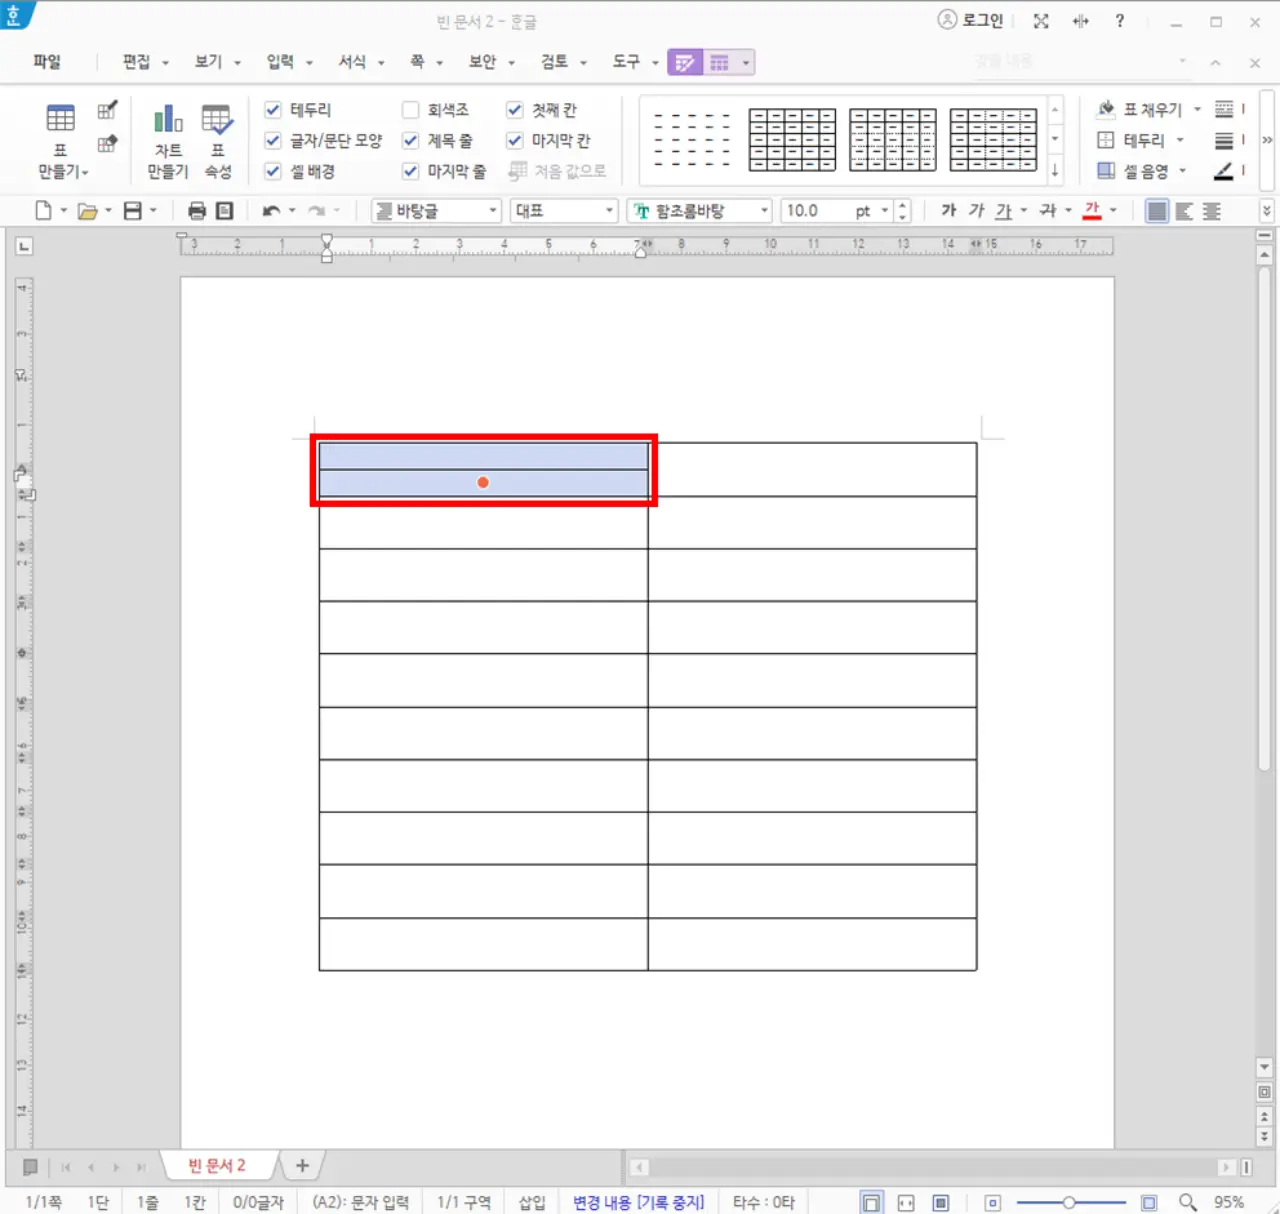This screenshot has height=1214, width=1280.
Task: Set font color with red 가 icon
Action: [x=1092, y=210]
